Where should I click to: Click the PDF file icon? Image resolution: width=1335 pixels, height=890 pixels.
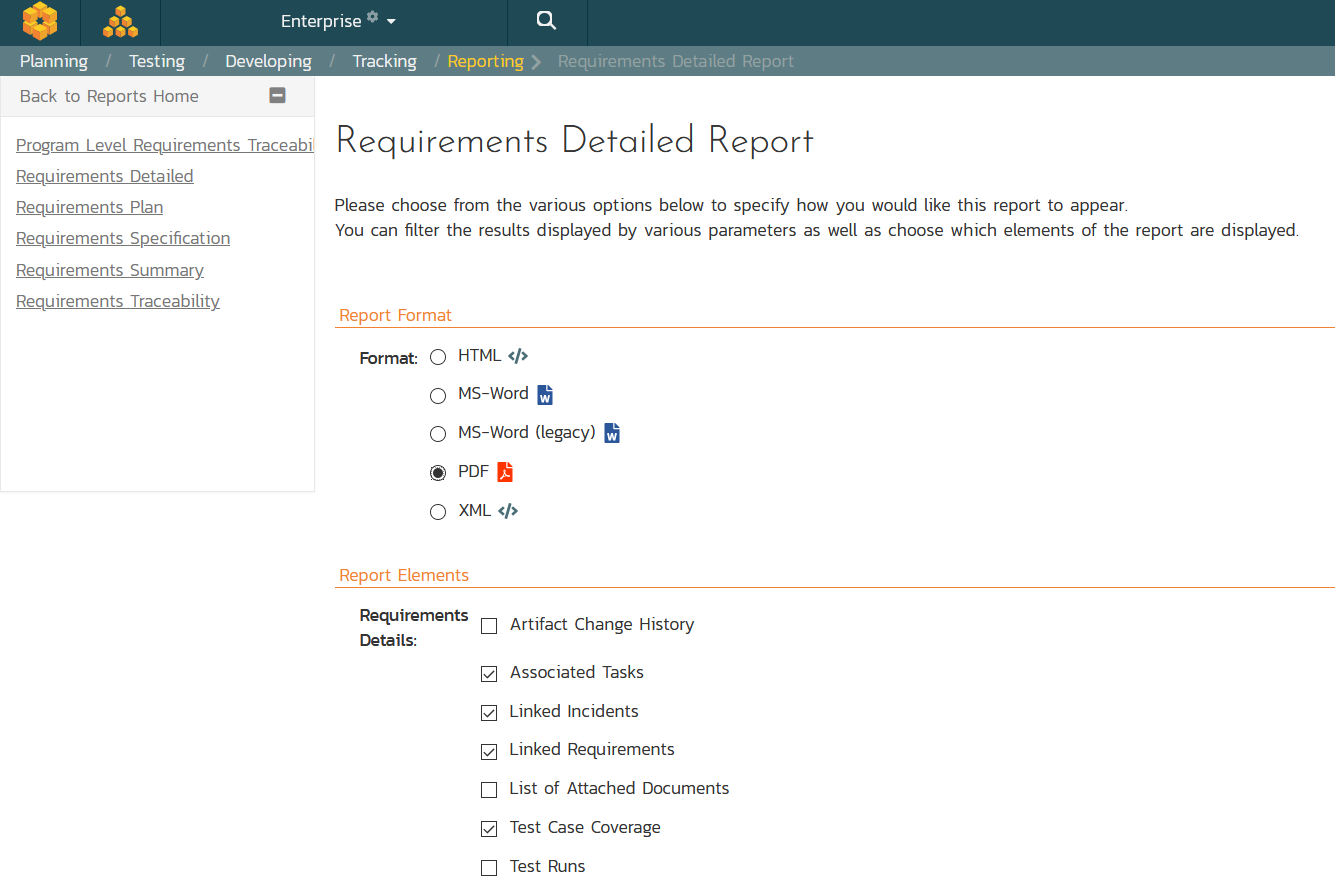[x=505, y=472]
